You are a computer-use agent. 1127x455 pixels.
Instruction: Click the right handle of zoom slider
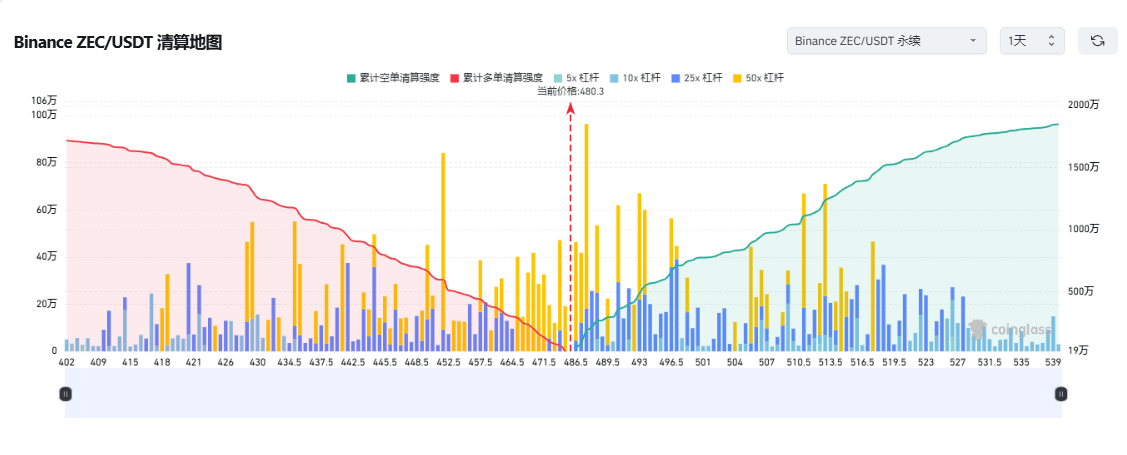[1060, 394]
